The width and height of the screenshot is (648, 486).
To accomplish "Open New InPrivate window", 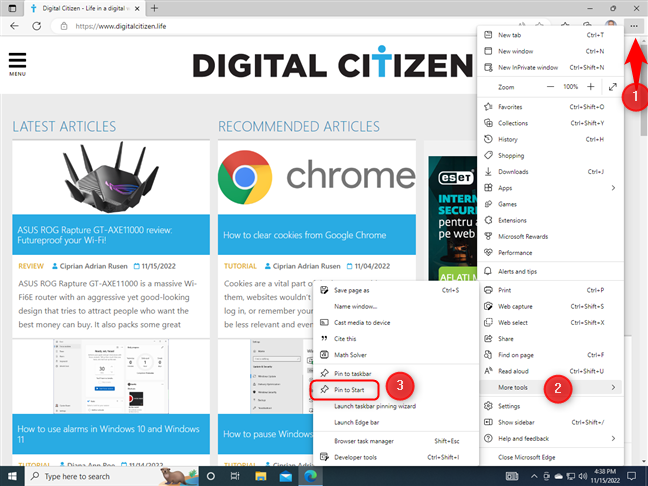I will click(550, 67).
